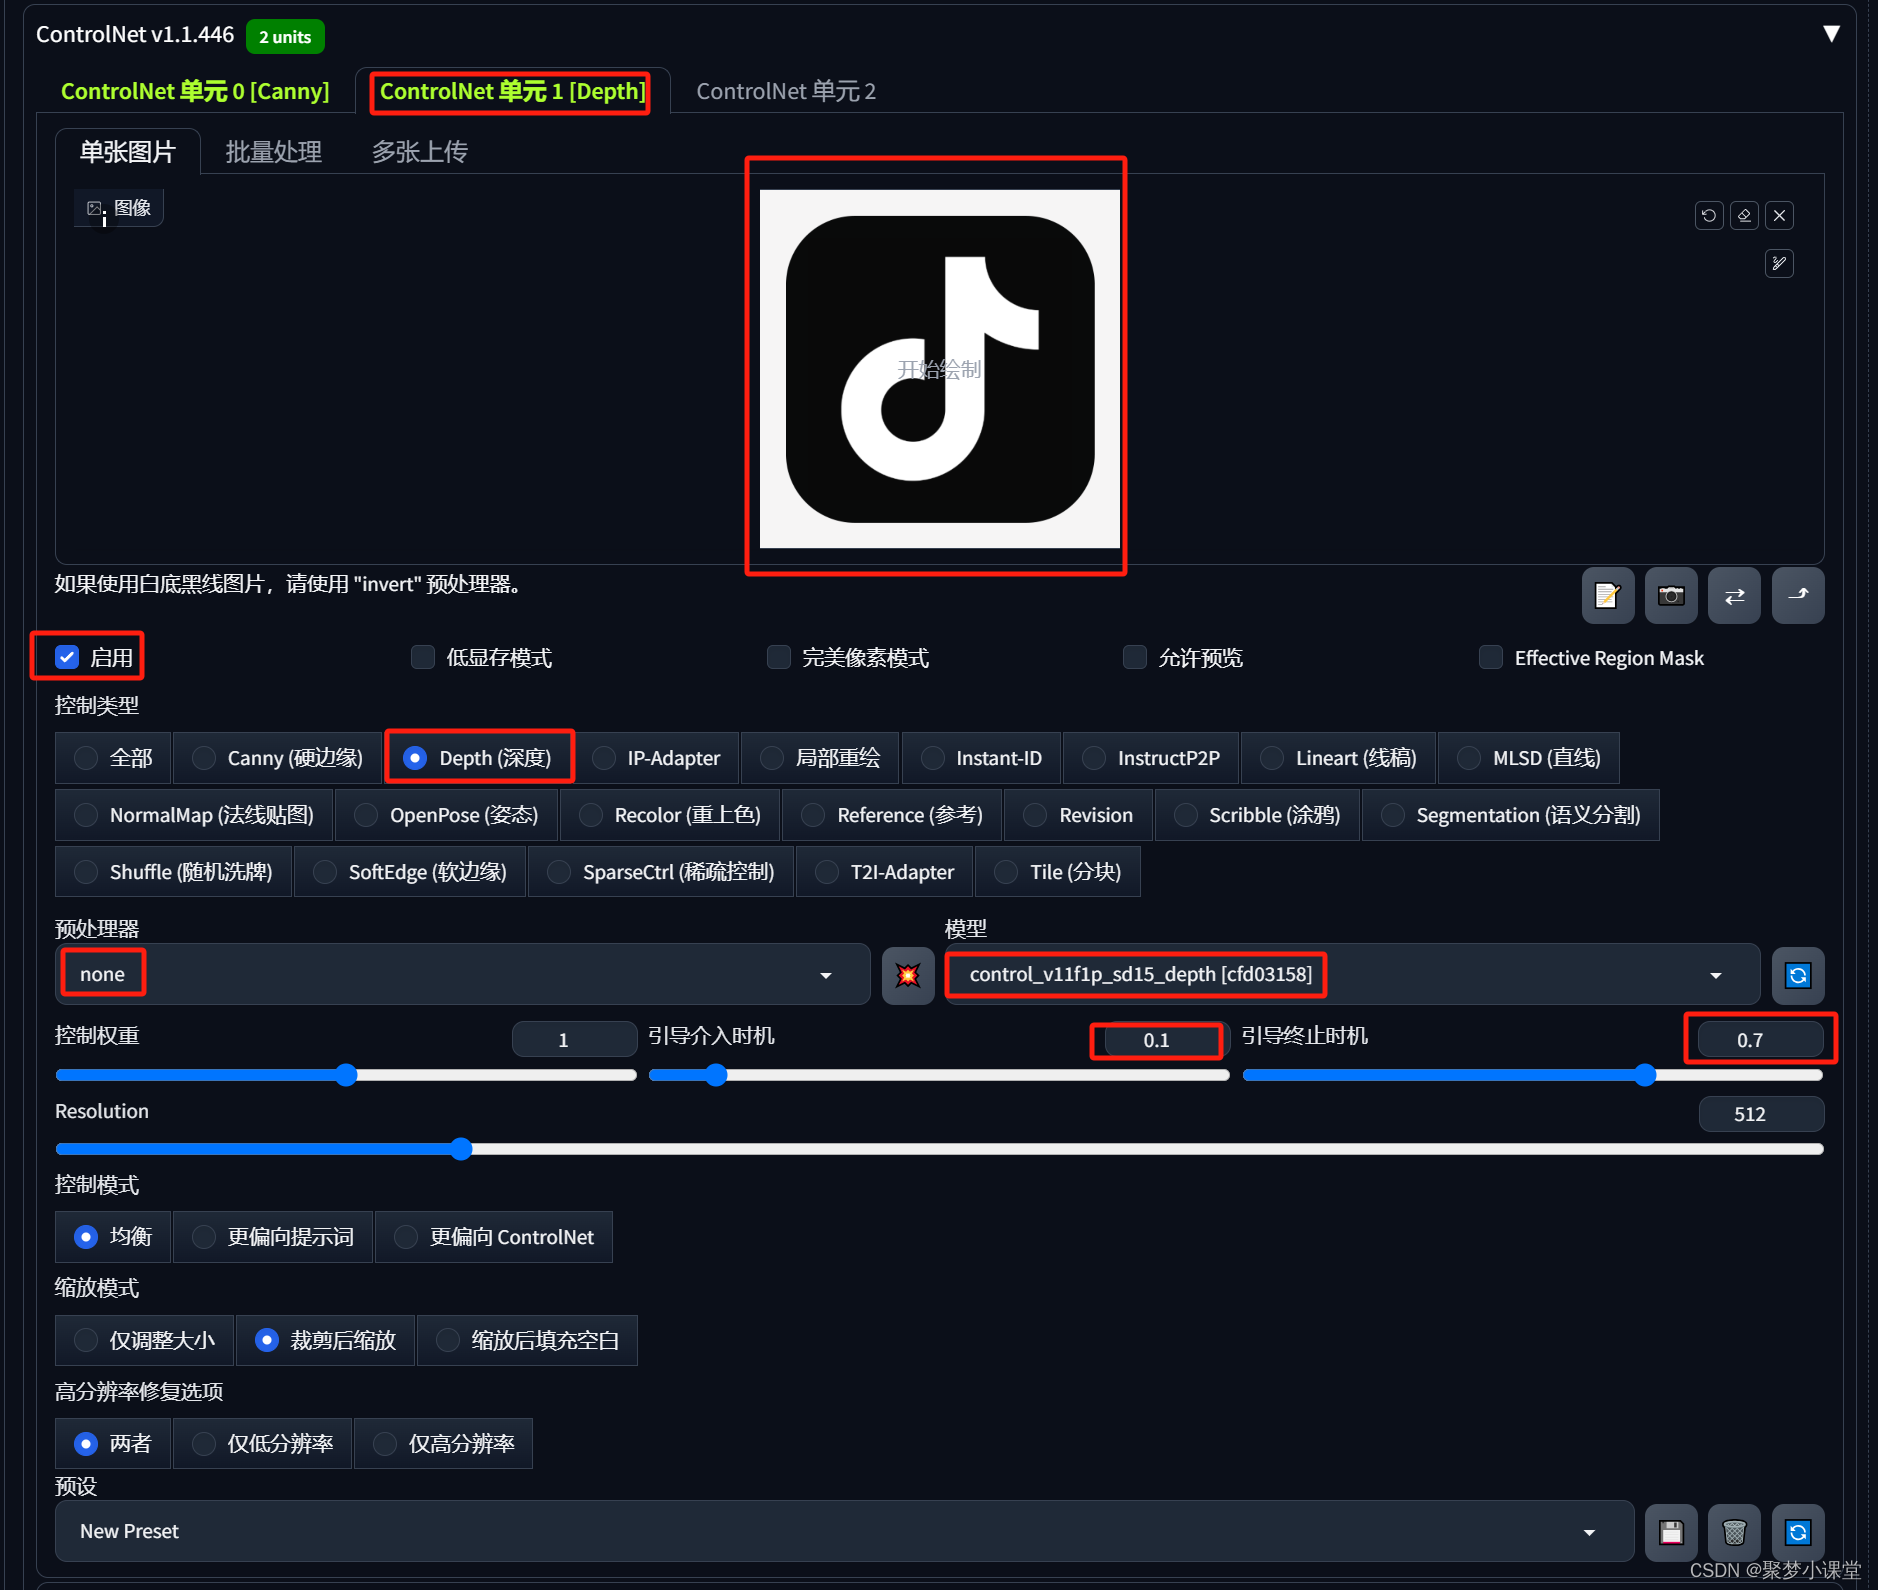
Task: Click the camera webcam icon
Action: click(1671, 596)
